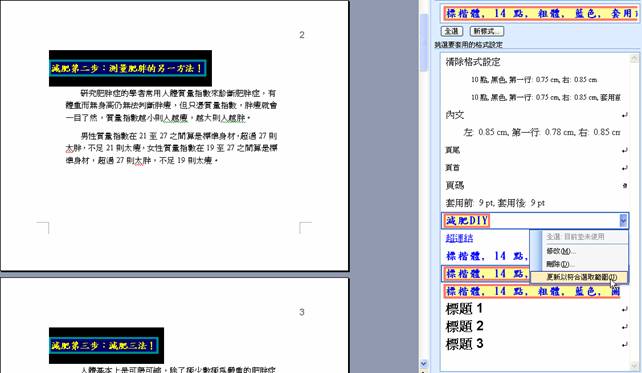
Task: Click the 新樣式... button
Action: tap(486, 31)
